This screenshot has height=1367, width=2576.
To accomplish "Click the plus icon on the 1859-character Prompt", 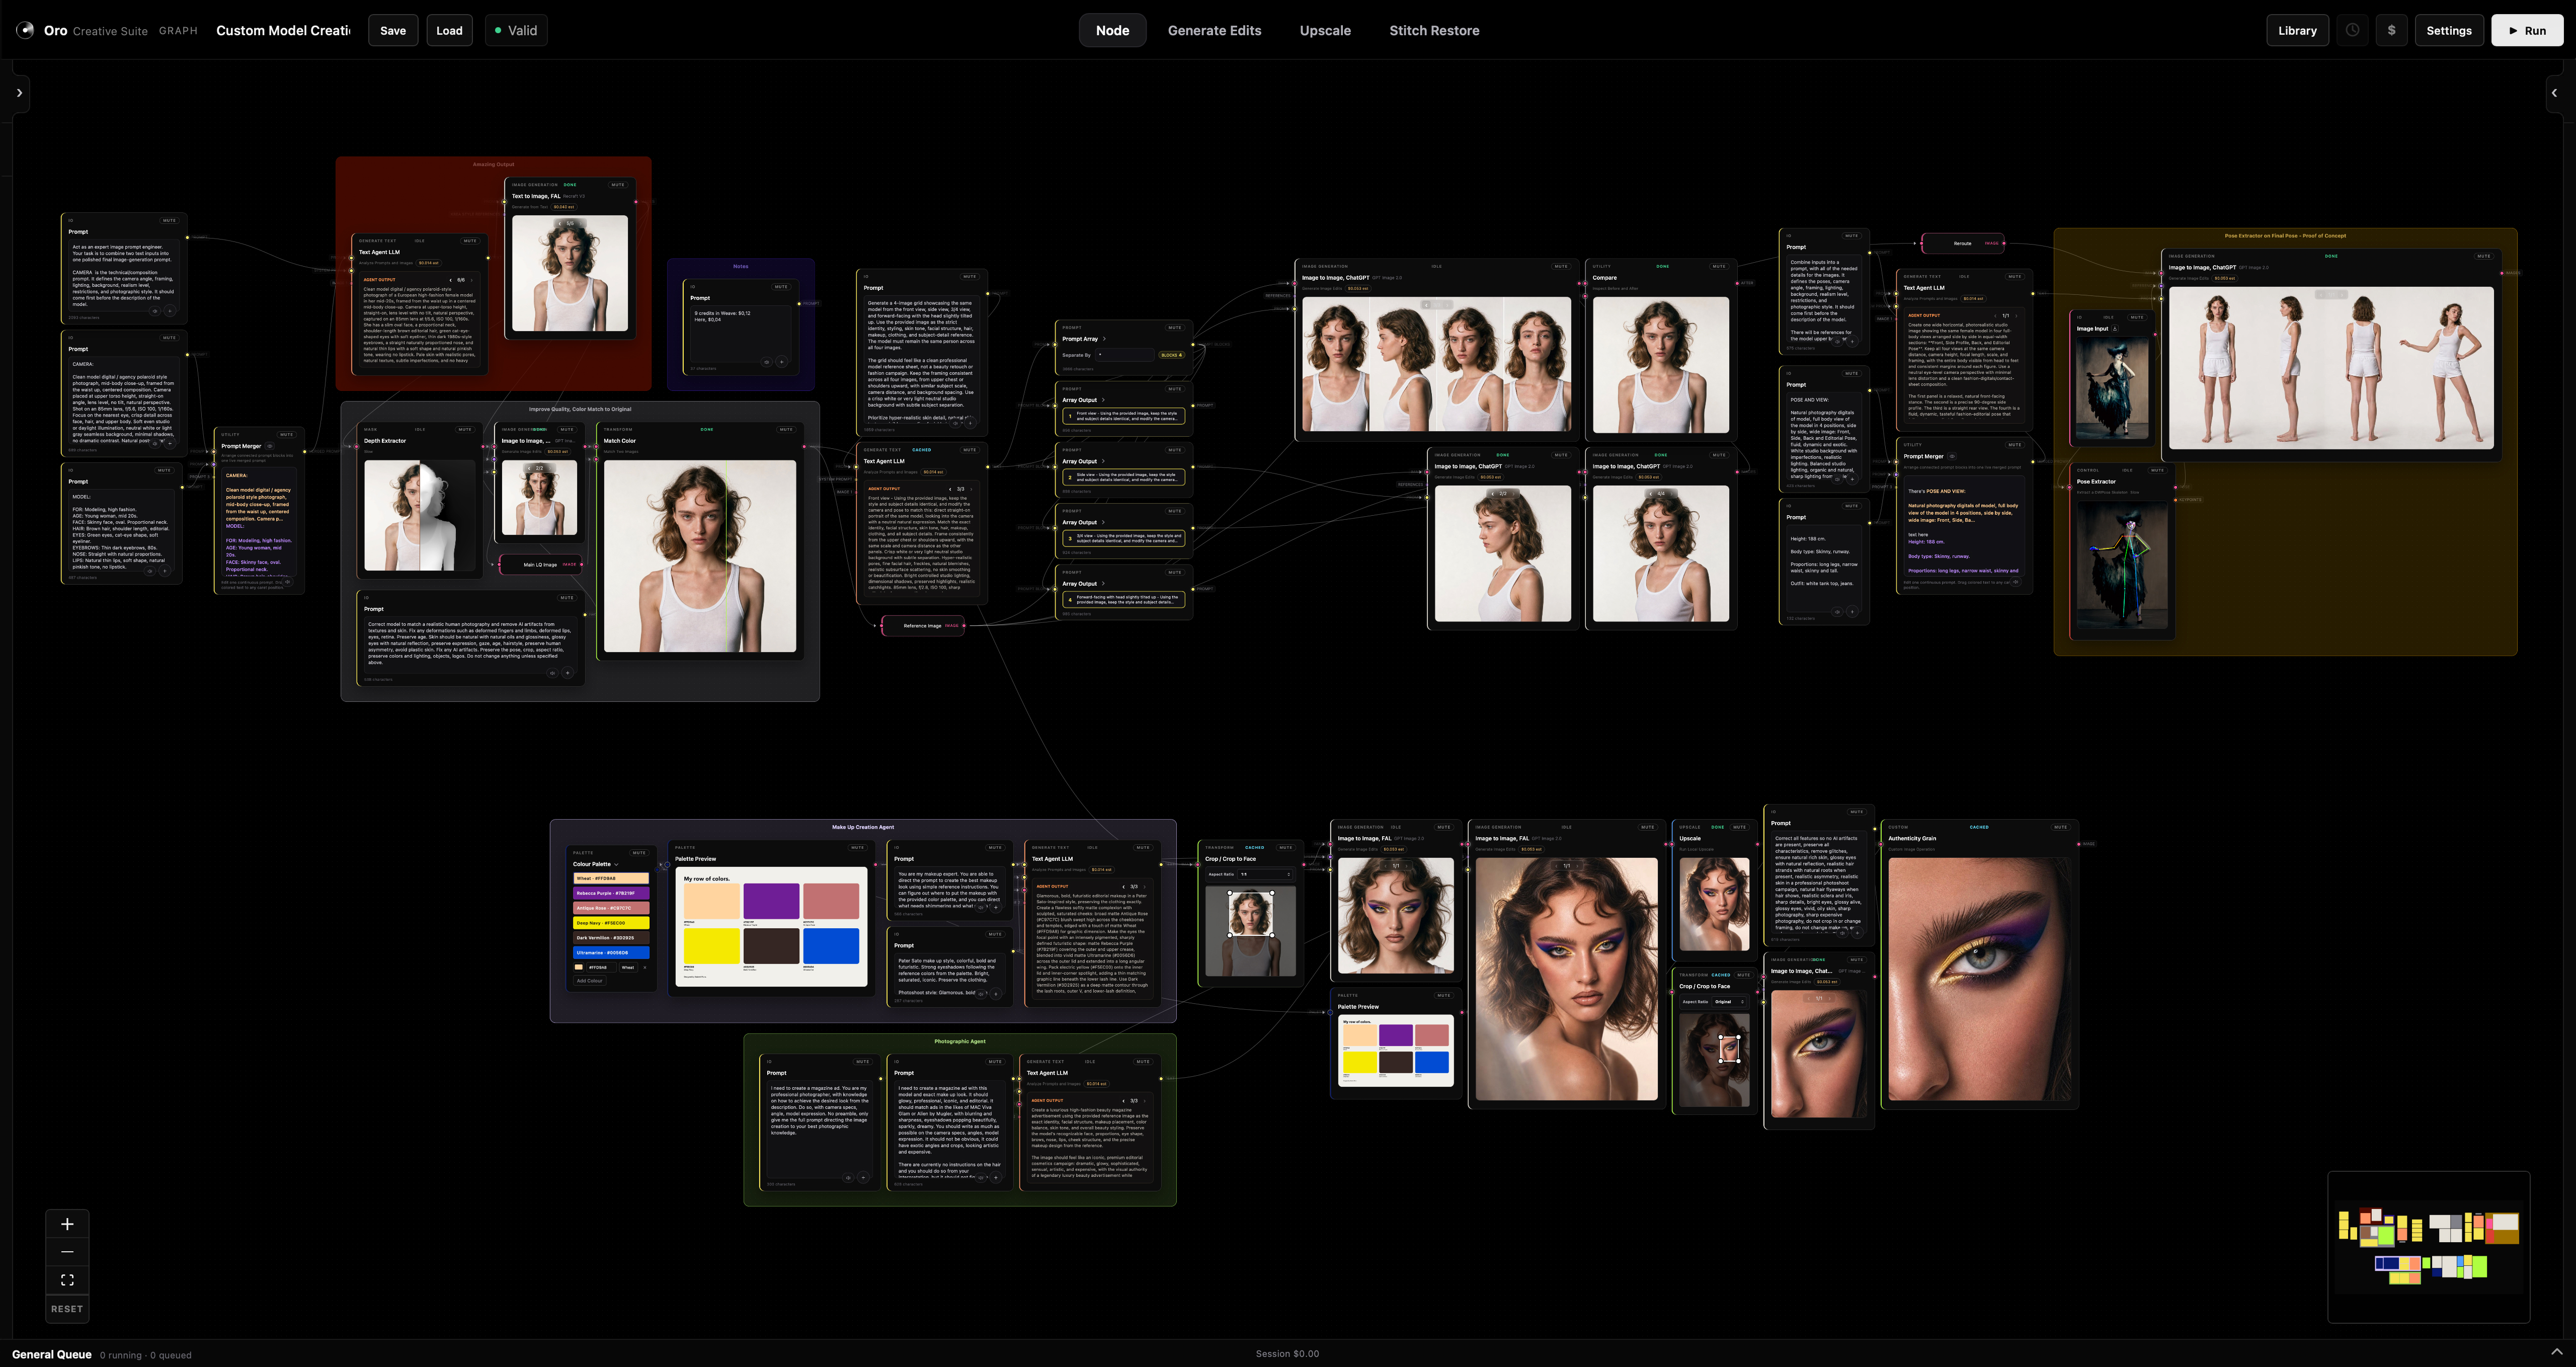I will tap(970, 423).
